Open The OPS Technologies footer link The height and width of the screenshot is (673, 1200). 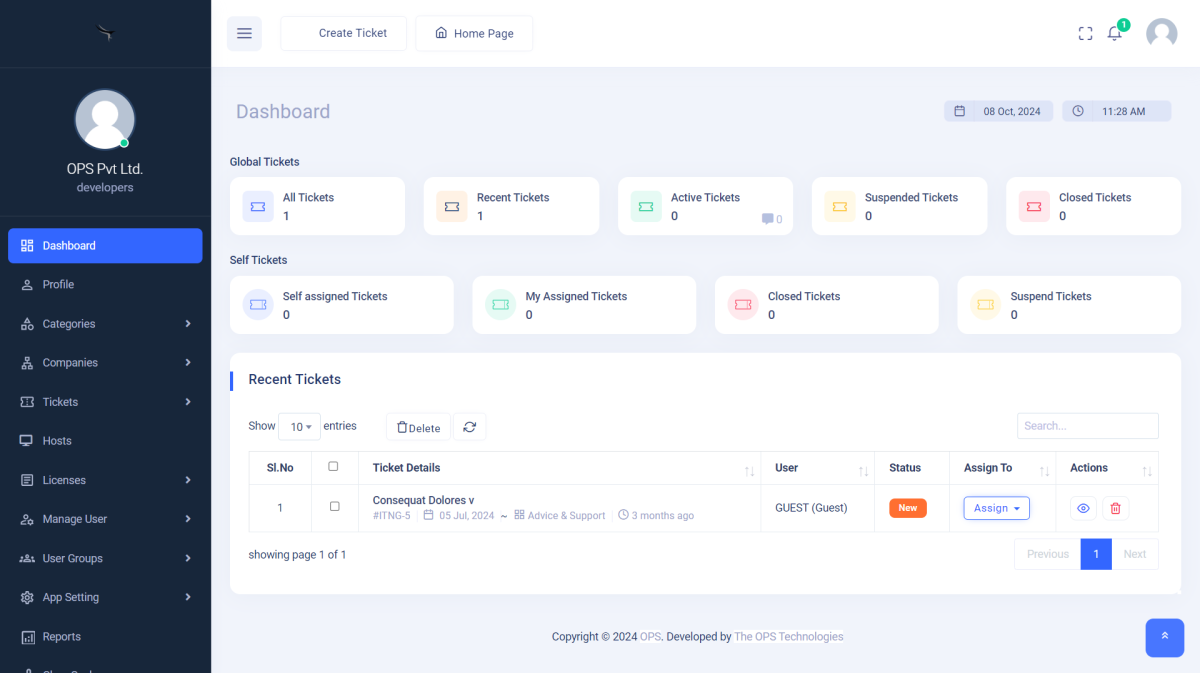pyautogui.click(x=788, y=637)
